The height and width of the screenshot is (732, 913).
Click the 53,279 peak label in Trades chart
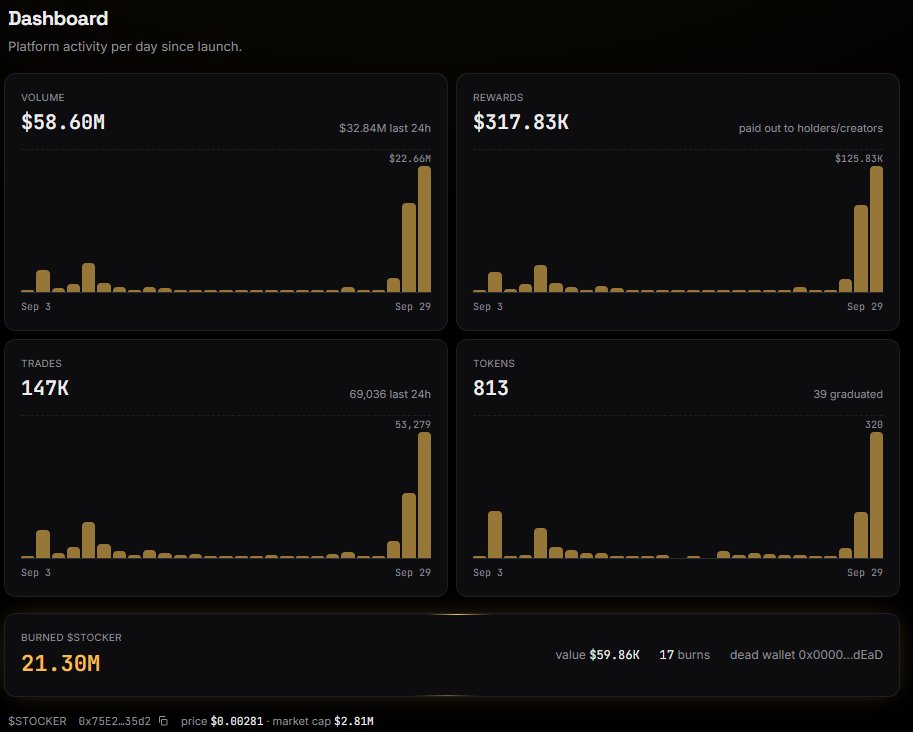[413, 425]
